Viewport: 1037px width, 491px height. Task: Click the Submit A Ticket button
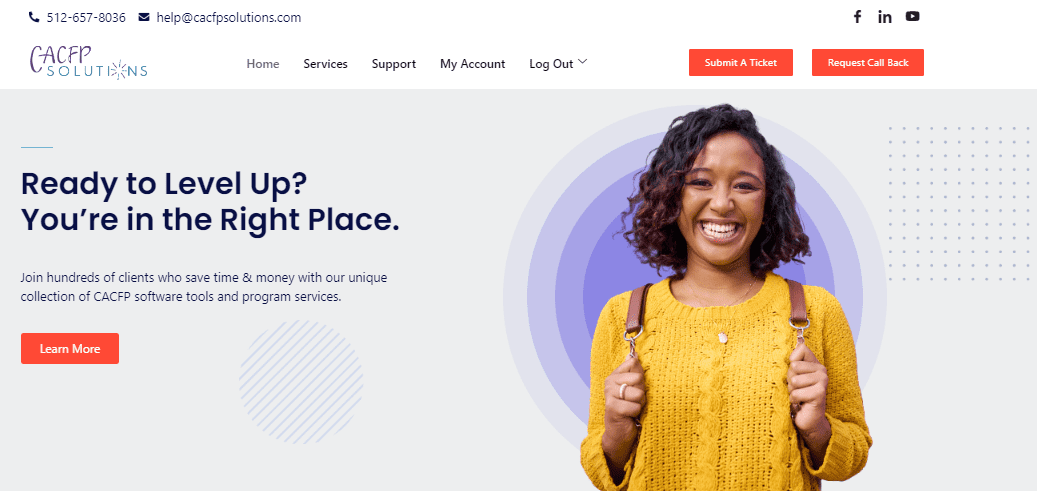(741, 63)
